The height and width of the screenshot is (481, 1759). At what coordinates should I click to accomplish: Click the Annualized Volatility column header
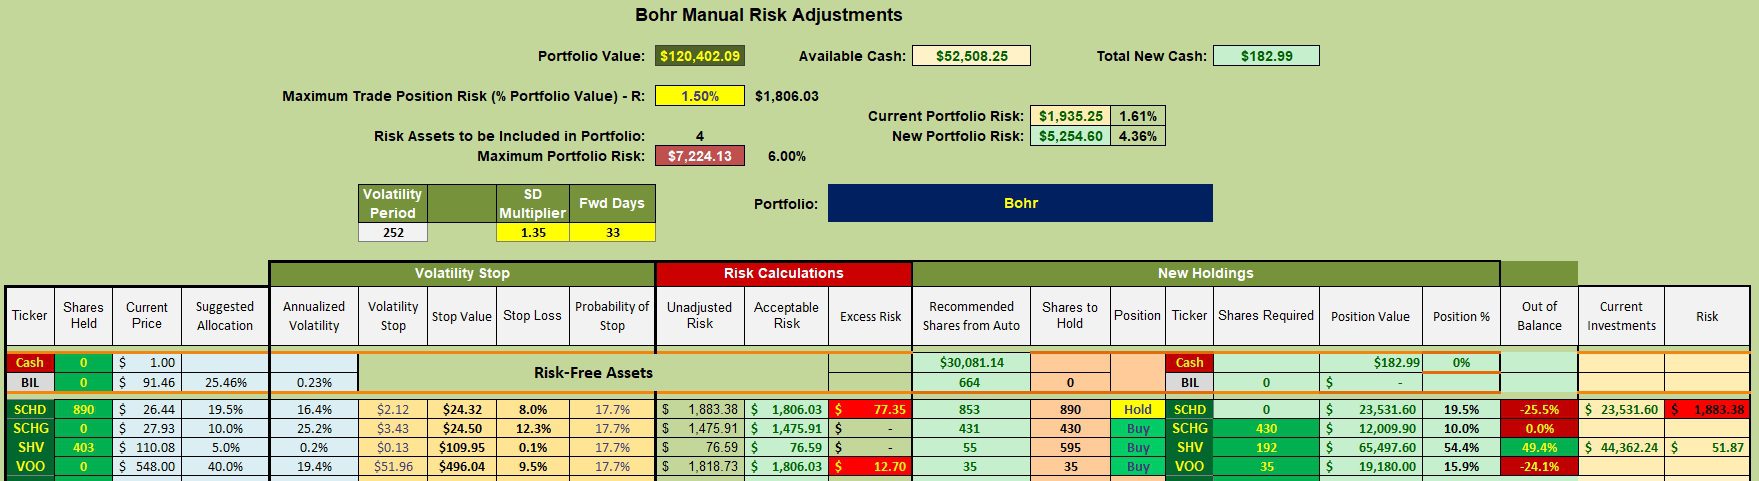click(314, 316)
